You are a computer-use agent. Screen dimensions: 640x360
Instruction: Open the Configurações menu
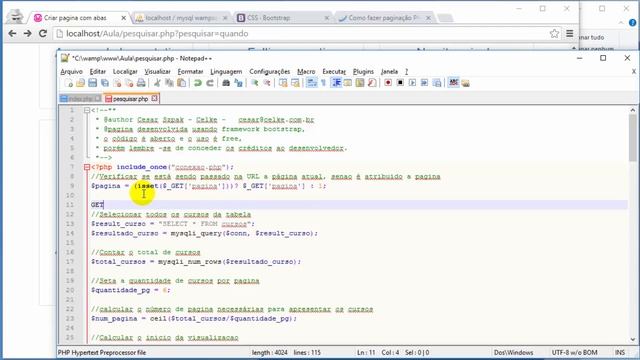tap(269, 71)
